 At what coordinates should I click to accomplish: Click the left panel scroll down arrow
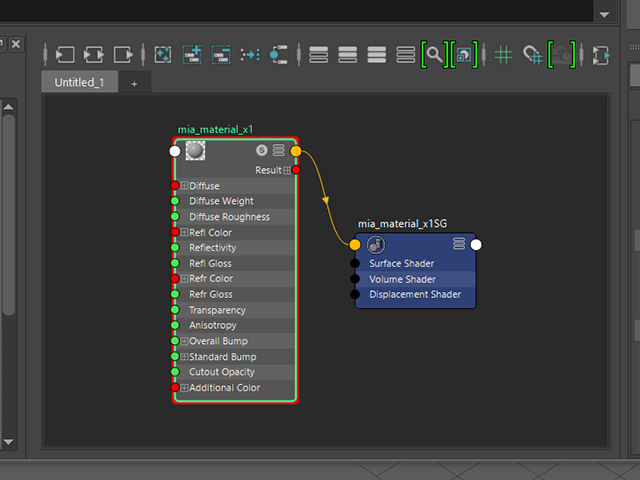point(9,442)
